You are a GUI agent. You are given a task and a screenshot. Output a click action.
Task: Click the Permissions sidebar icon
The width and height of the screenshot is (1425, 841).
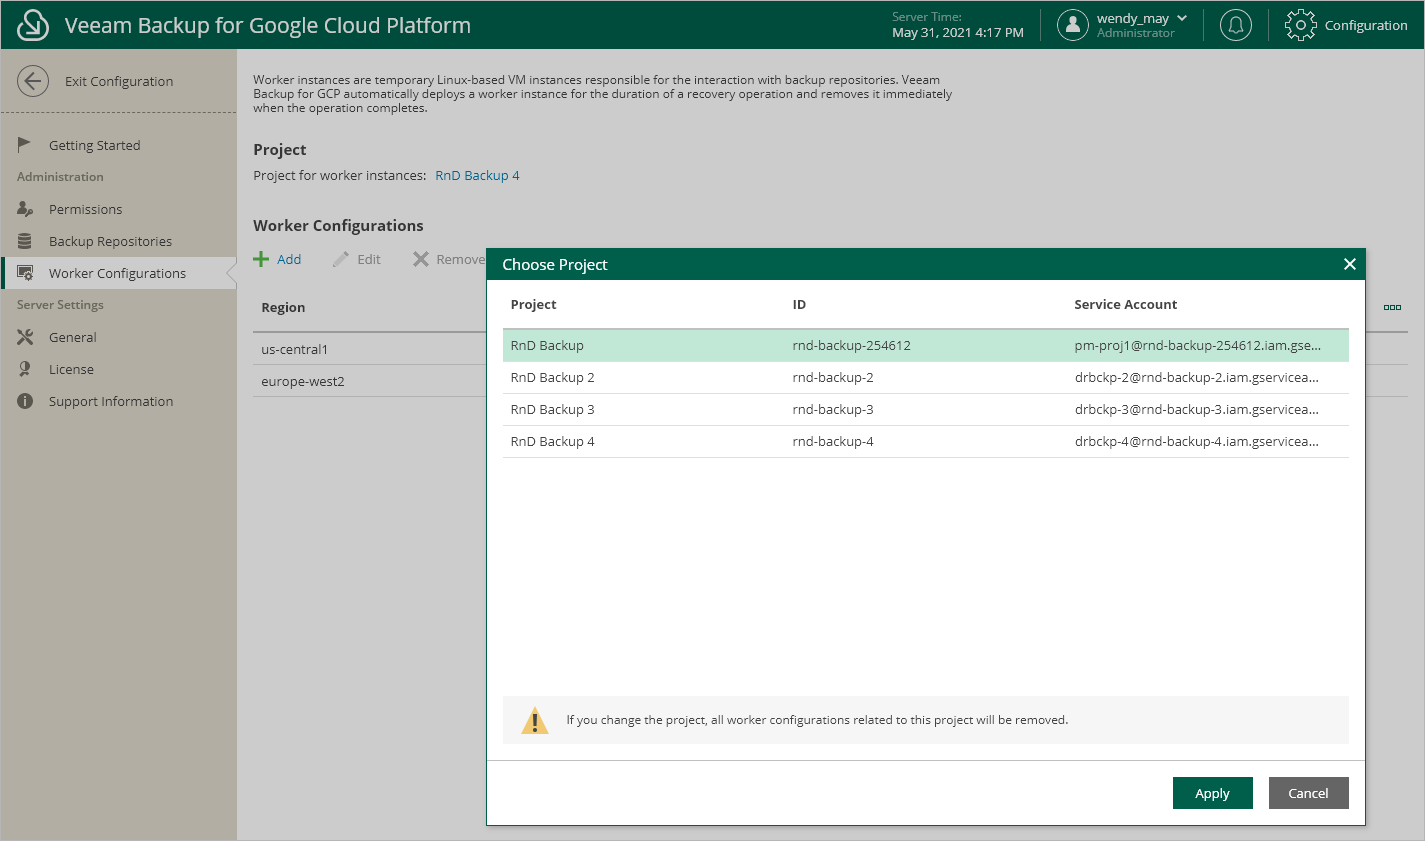coord(25,209)
